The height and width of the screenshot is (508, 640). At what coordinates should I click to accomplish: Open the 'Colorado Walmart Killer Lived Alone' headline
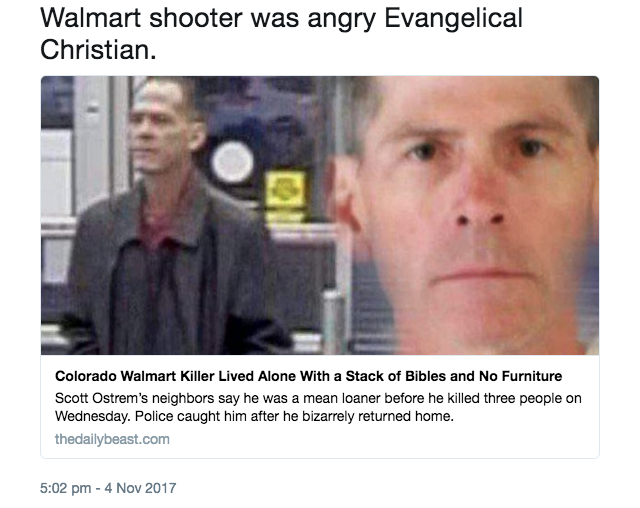309,376
